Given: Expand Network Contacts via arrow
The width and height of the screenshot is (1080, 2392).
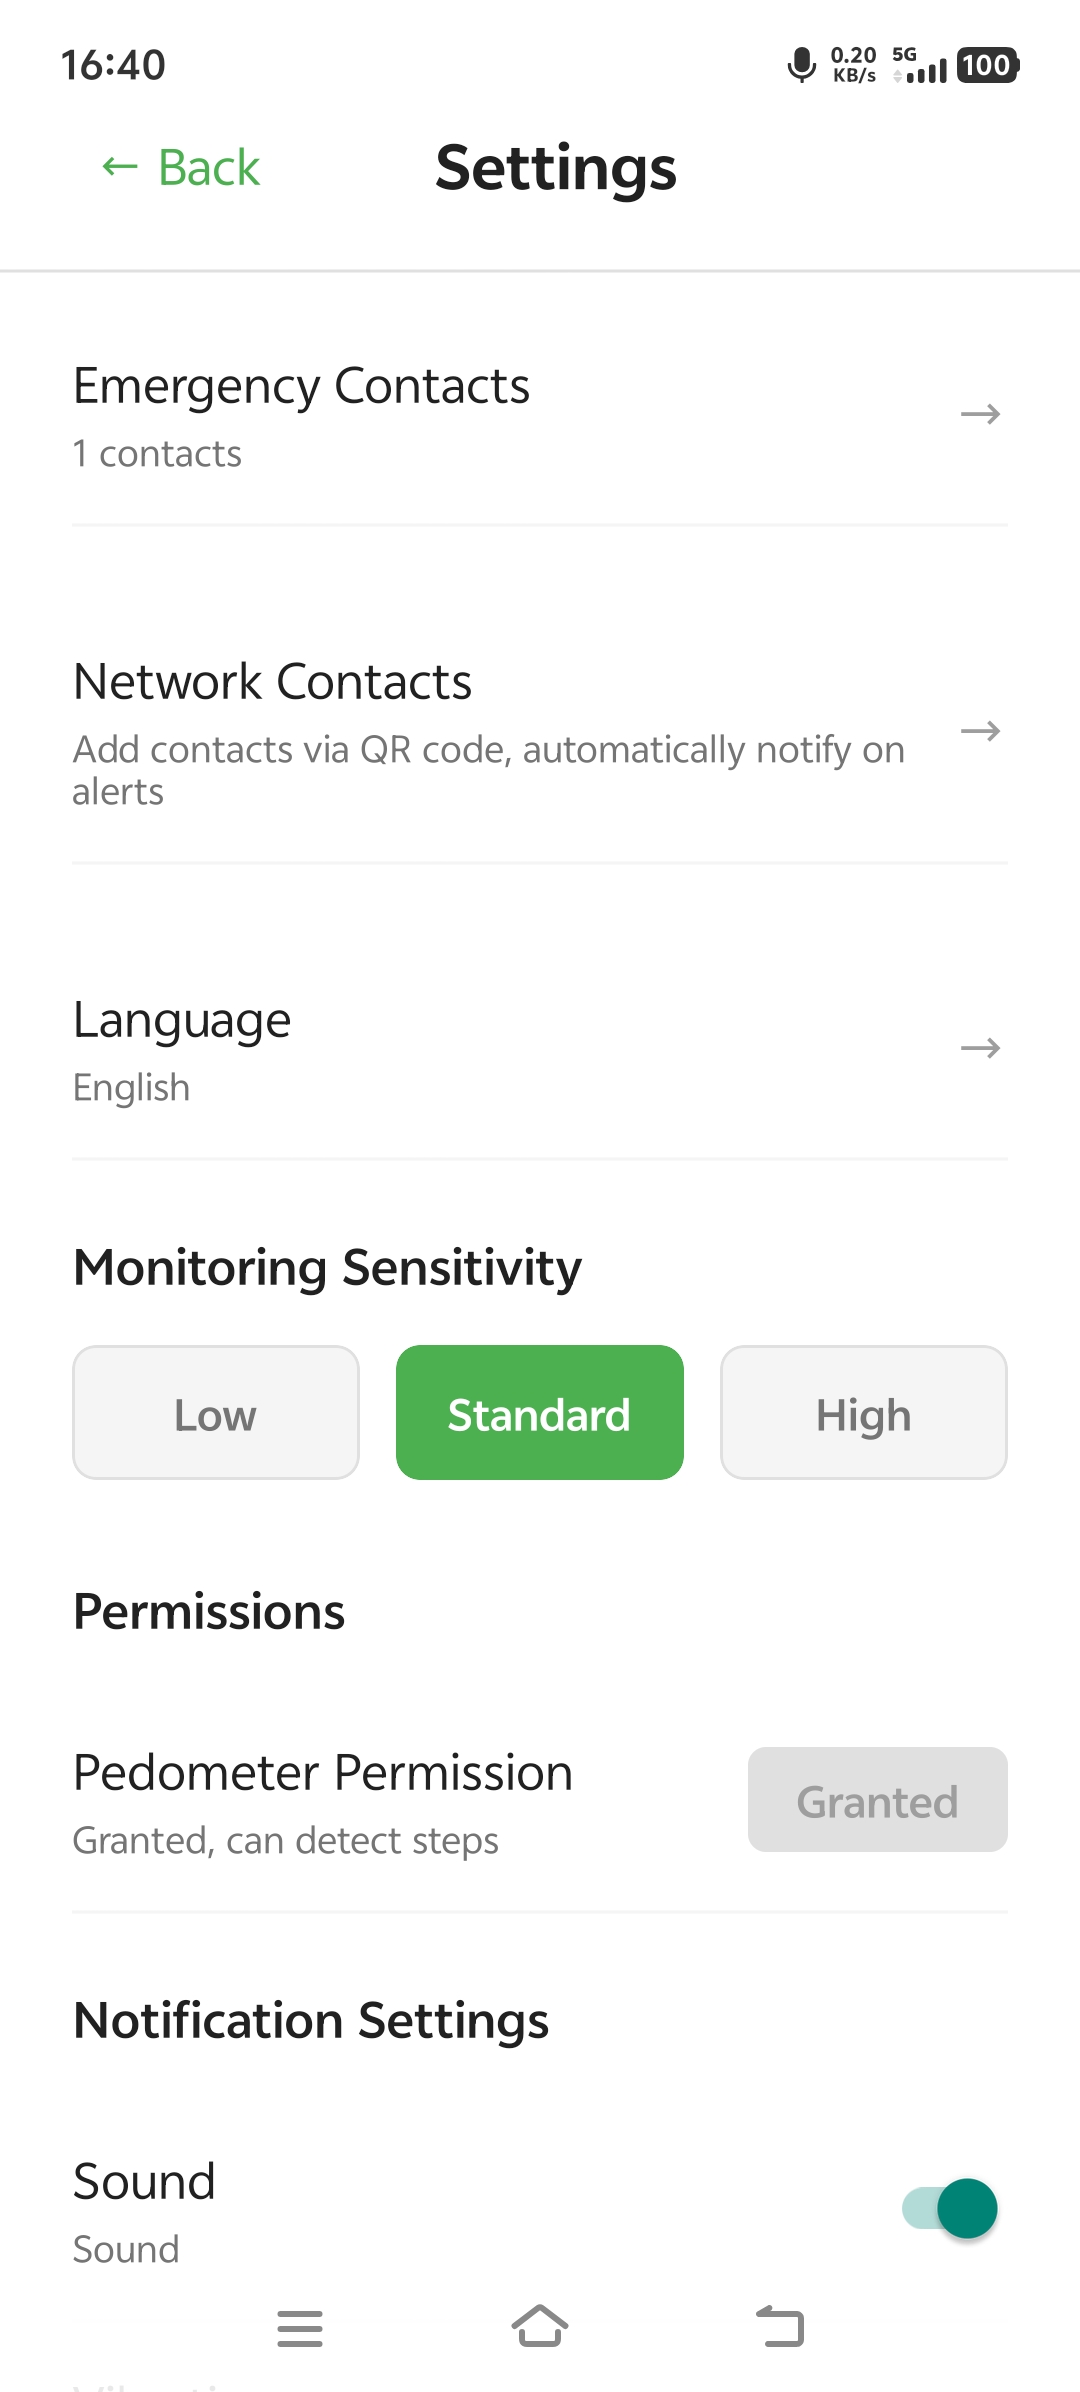Looking at the screenshot, I should [x=980, y=732].
